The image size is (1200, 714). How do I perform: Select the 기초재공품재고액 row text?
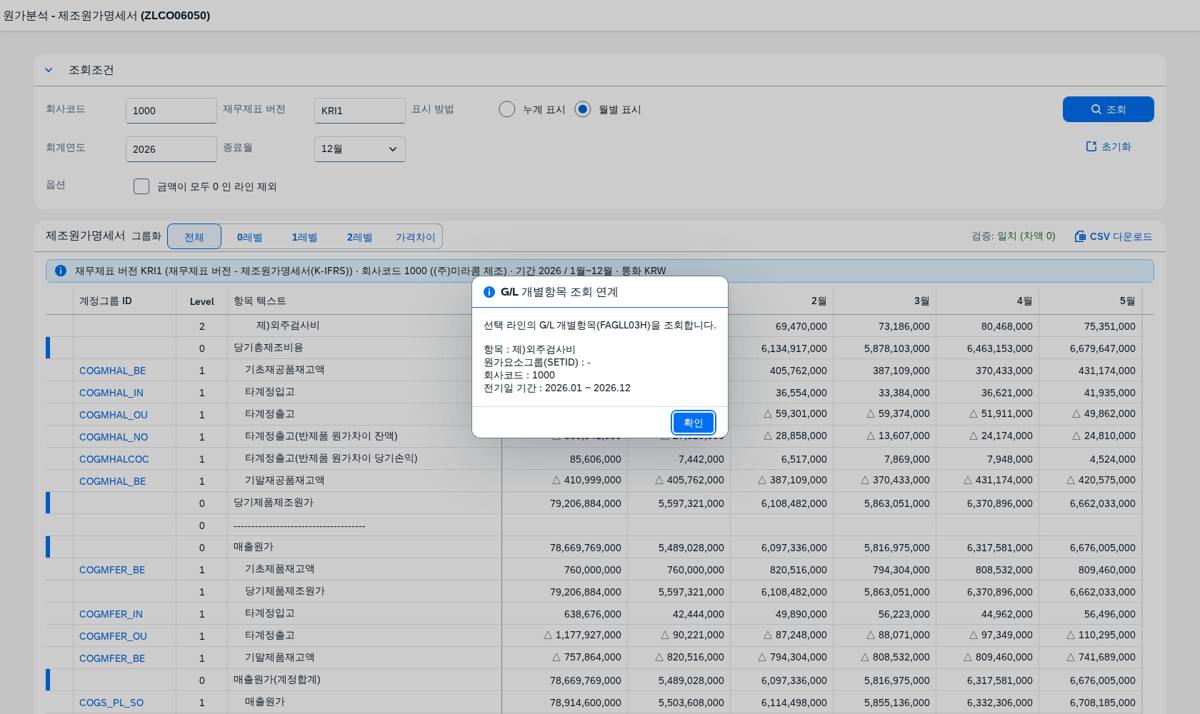pyautogui.click(x=284, y=370)
